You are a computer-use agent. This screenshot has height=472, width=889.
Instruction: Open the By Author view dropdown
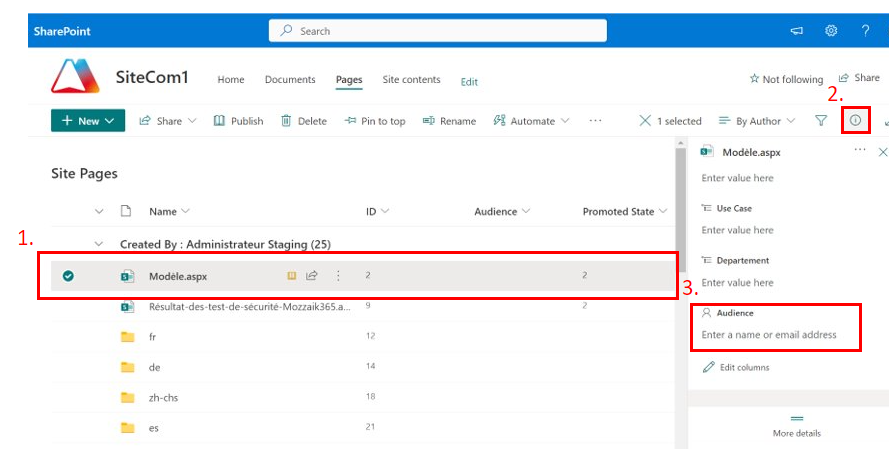click(x=757, y=121)
